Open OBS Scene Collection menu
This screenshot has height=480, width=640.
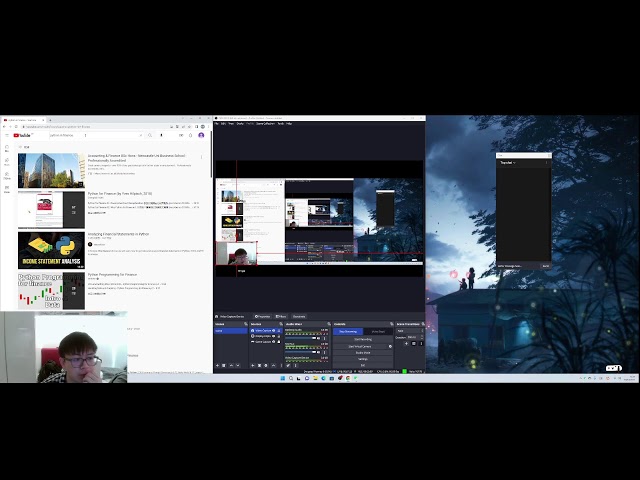pyautogui.click(x=265, y=123)
